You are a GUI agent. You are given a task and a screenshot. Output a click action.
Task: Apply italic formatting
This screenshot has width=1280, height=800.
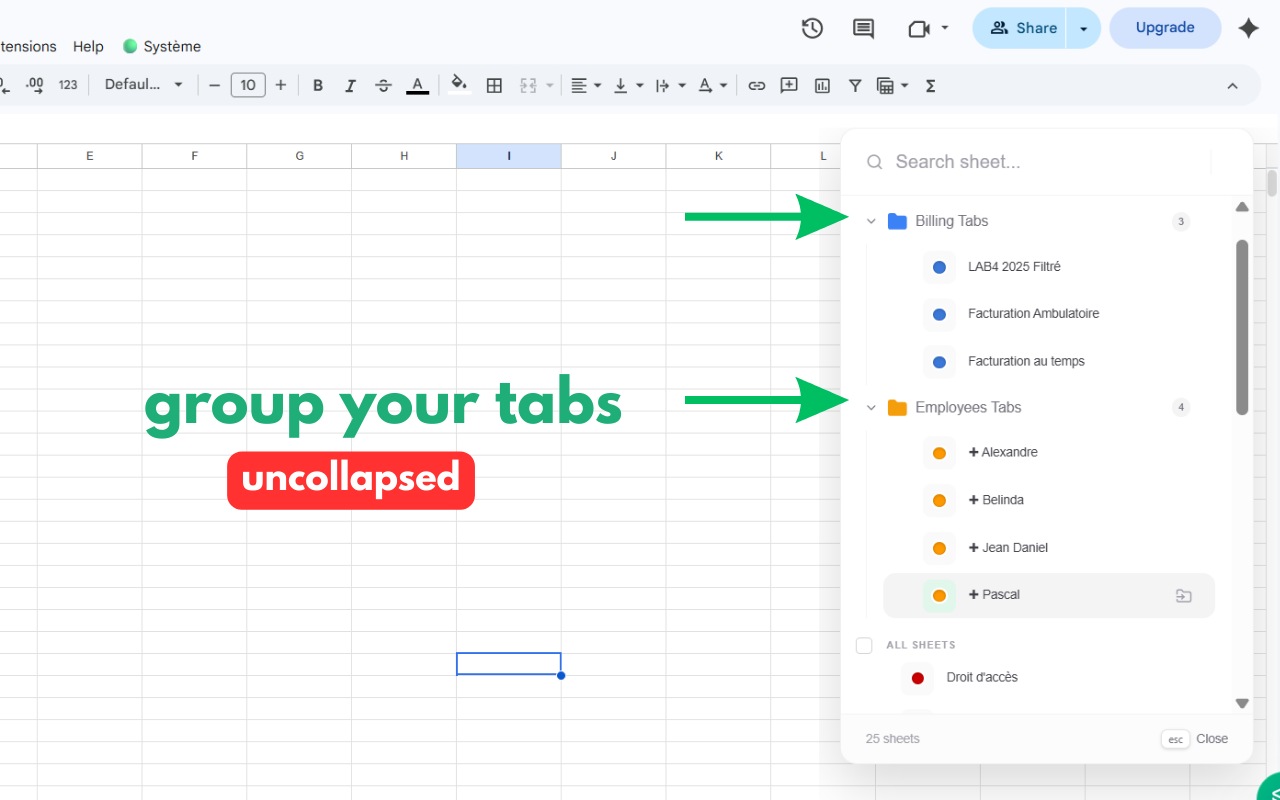point(350,85)
